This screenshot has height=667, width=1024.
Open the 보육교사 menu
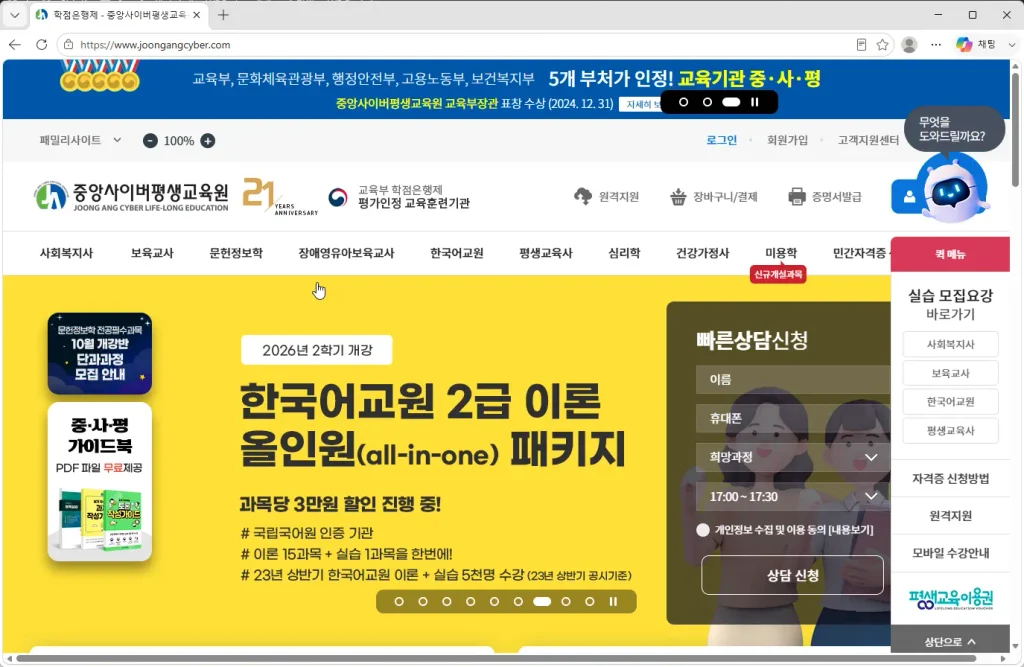point(152,253)
